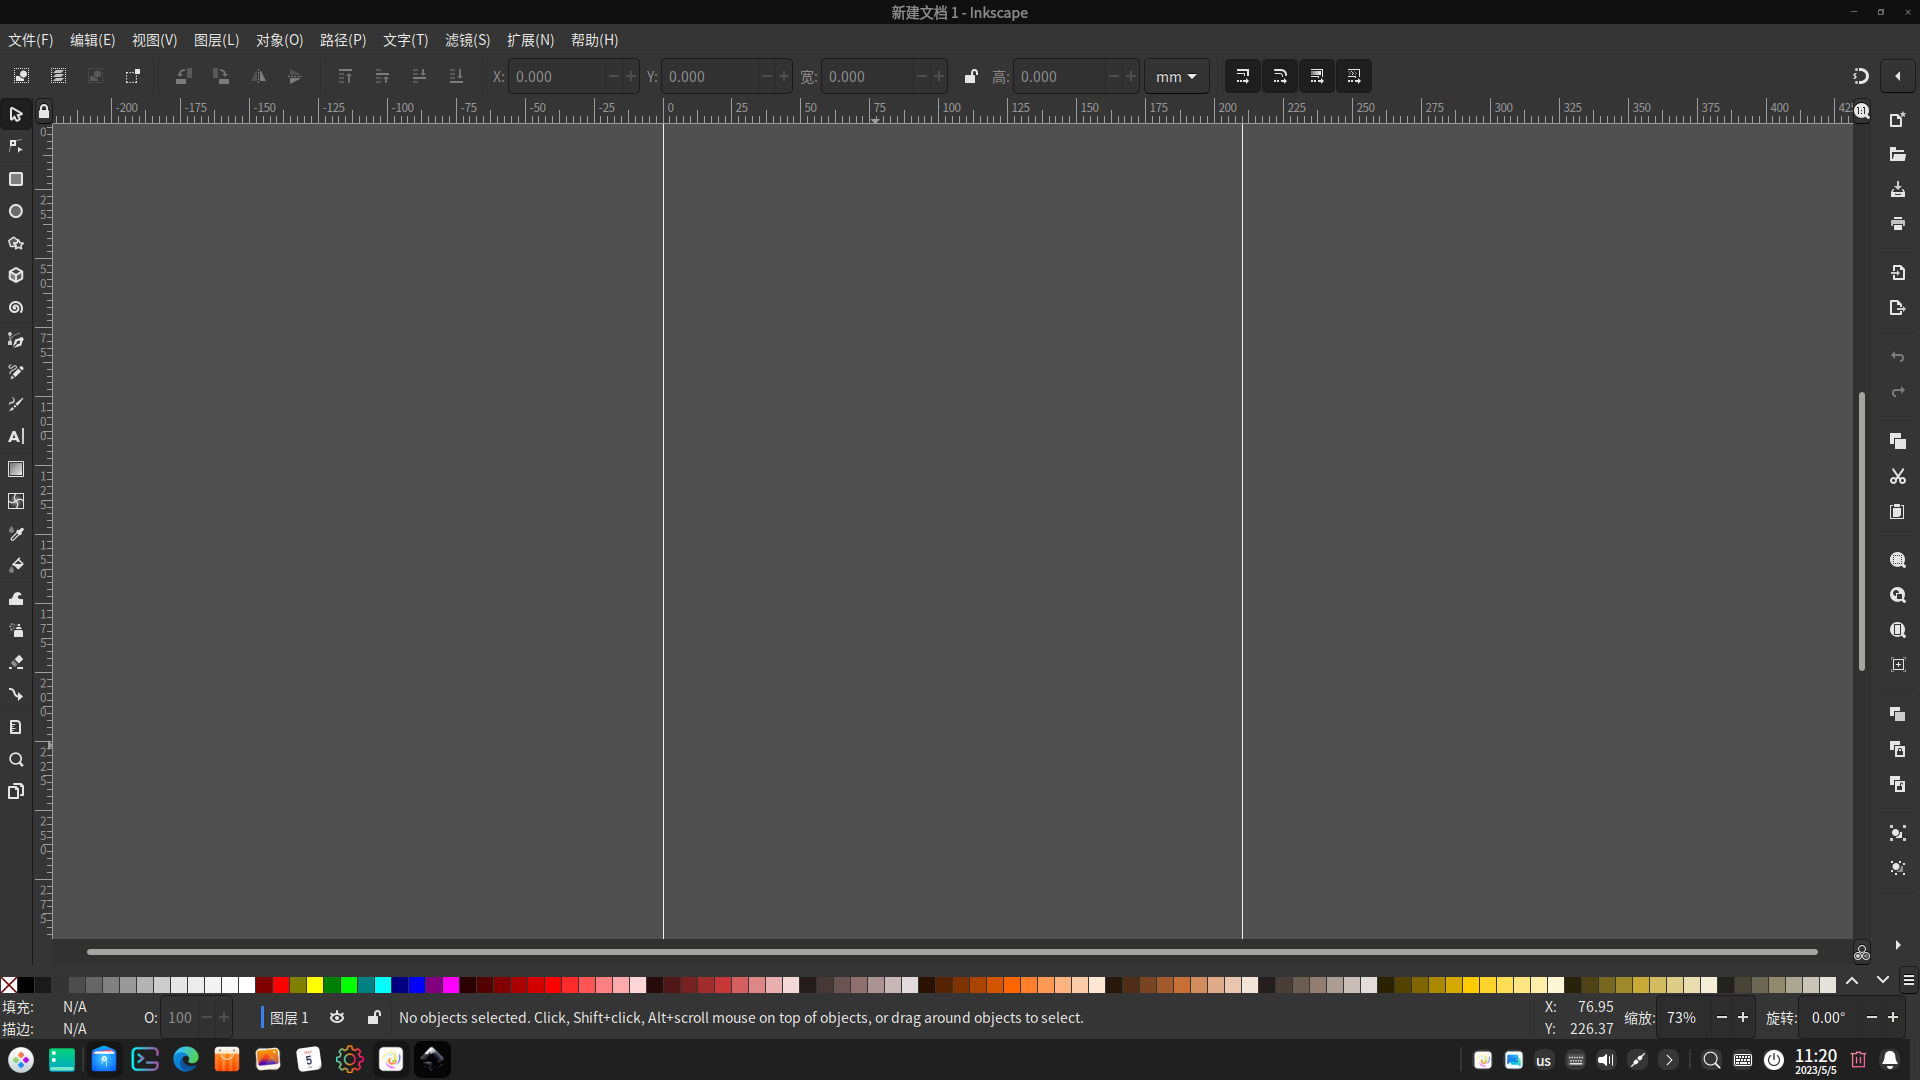Open the palette options menu
This screenshot has width=1920, height=1080.
pos(1908,981)
